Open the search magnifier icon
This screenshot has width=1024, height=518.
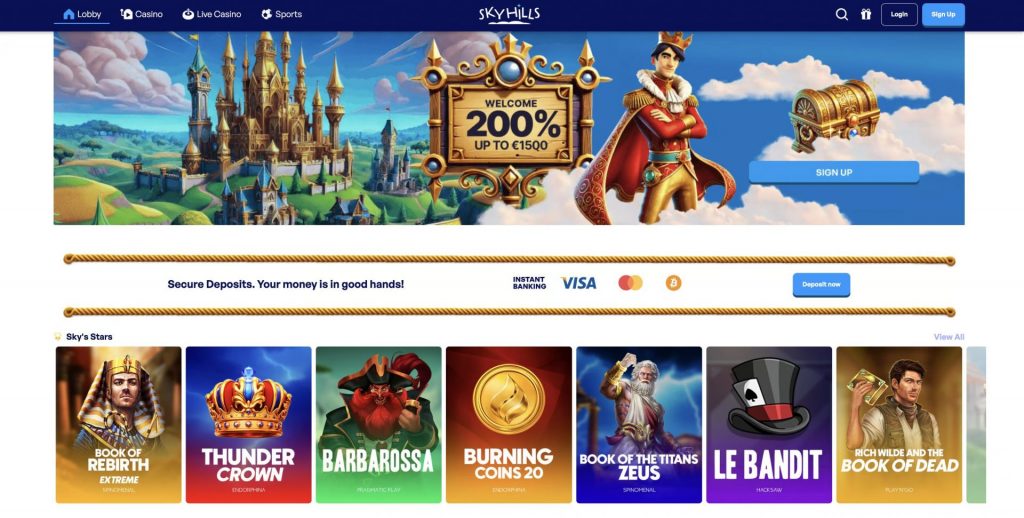click(842, 14)
